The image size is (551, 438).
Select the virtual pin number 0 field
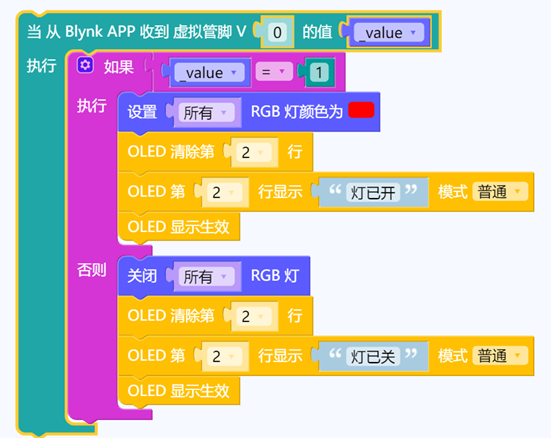(x=277, y=32)
